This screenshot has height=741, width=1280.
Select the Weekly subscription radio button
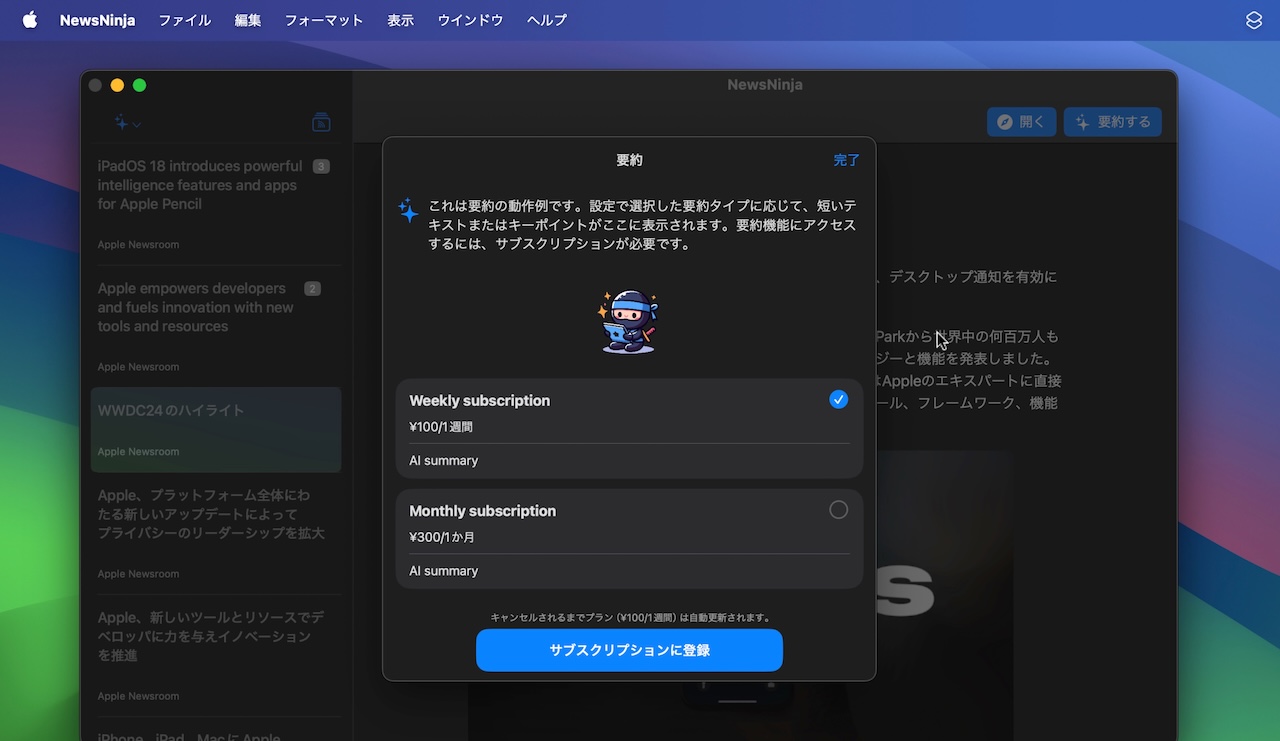tap(838, 400)
